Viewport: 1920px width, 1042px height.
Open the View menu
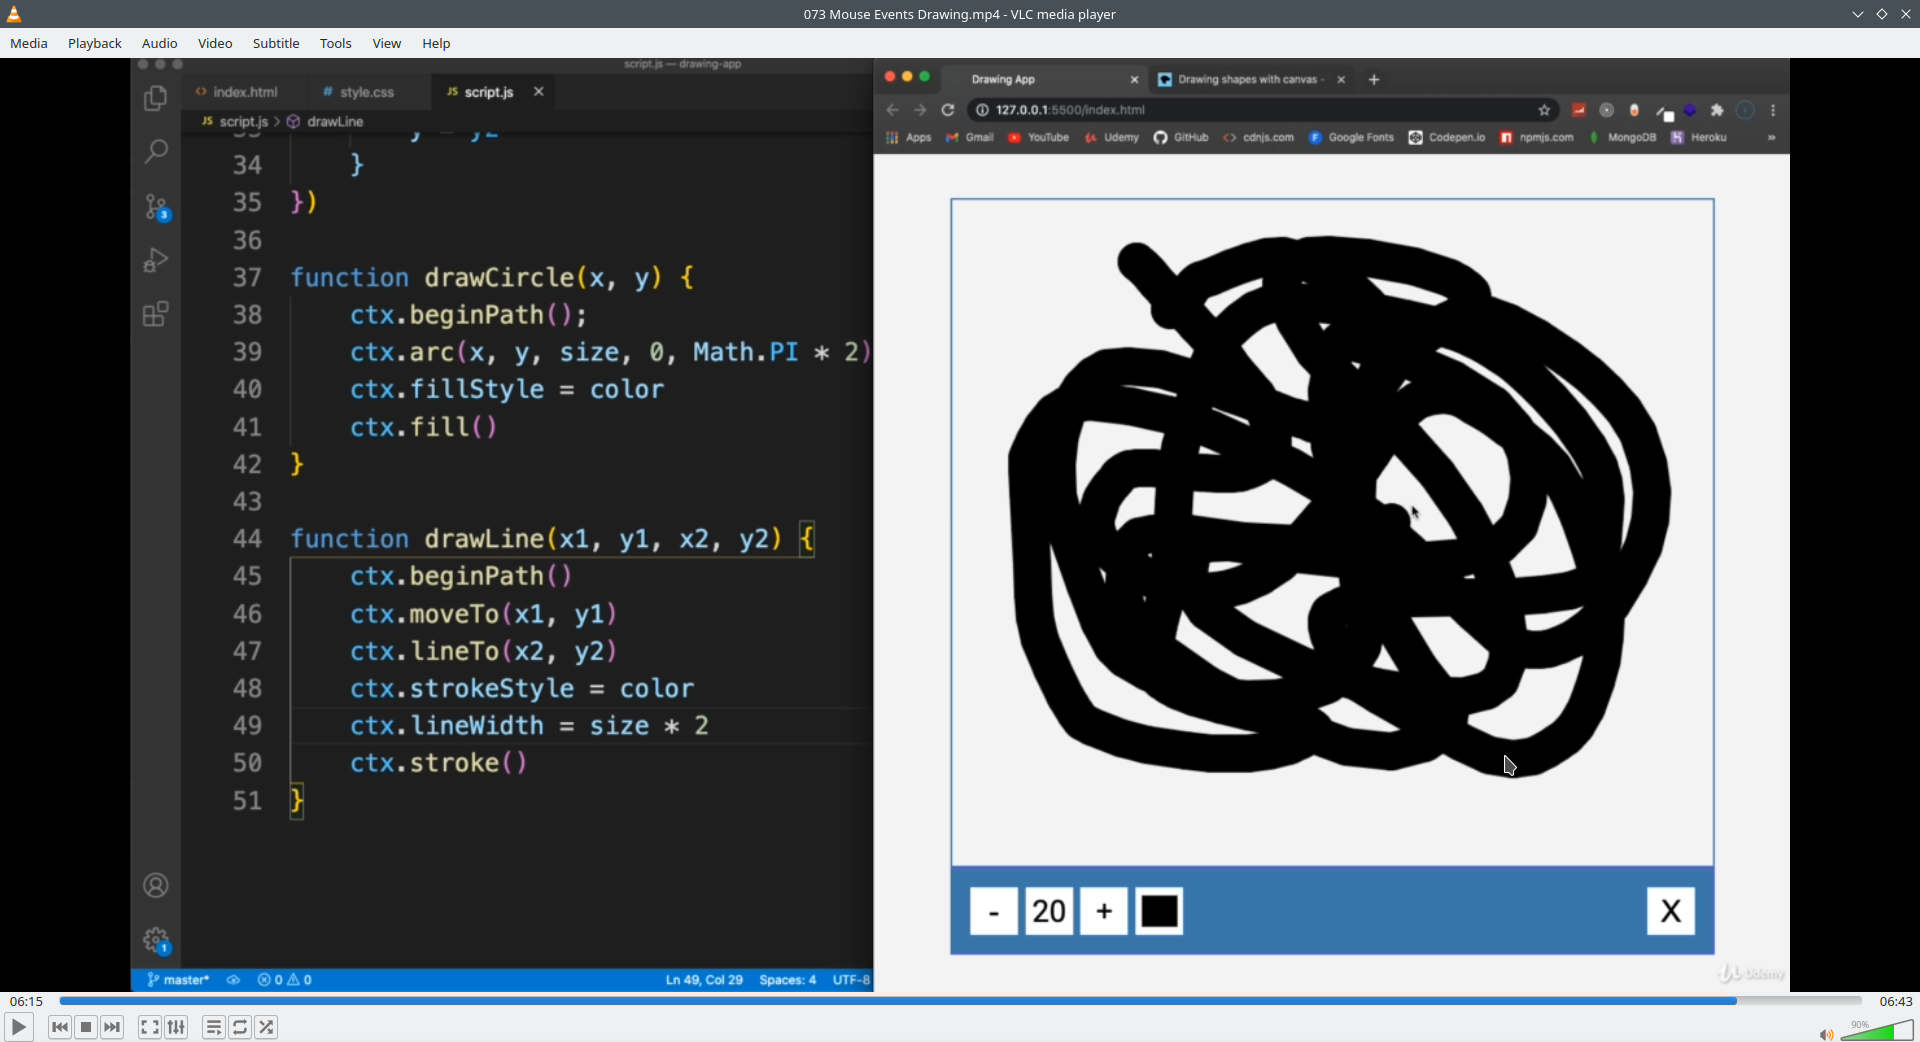point(387,43)
